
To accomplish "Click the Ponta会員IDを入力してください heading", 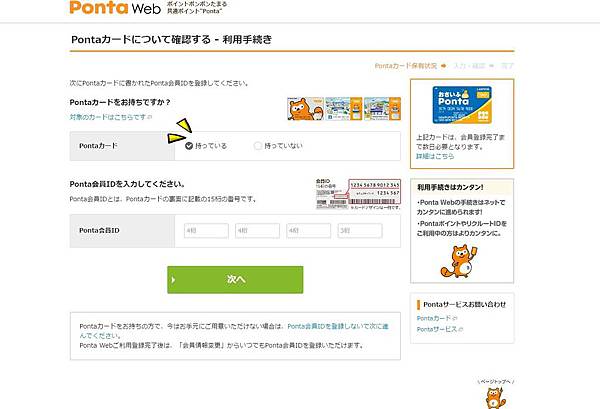I will [127, 184].
